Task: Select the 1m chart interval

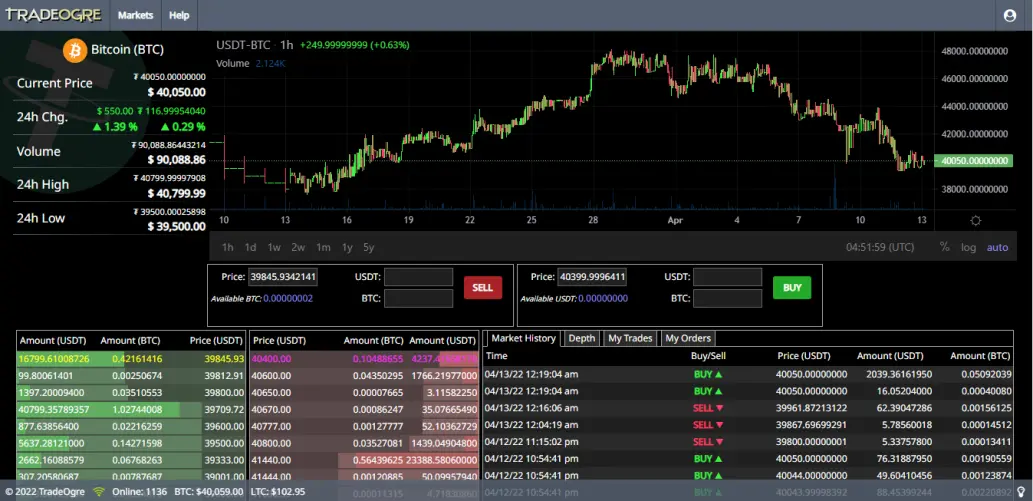Action: click(323, 247)
